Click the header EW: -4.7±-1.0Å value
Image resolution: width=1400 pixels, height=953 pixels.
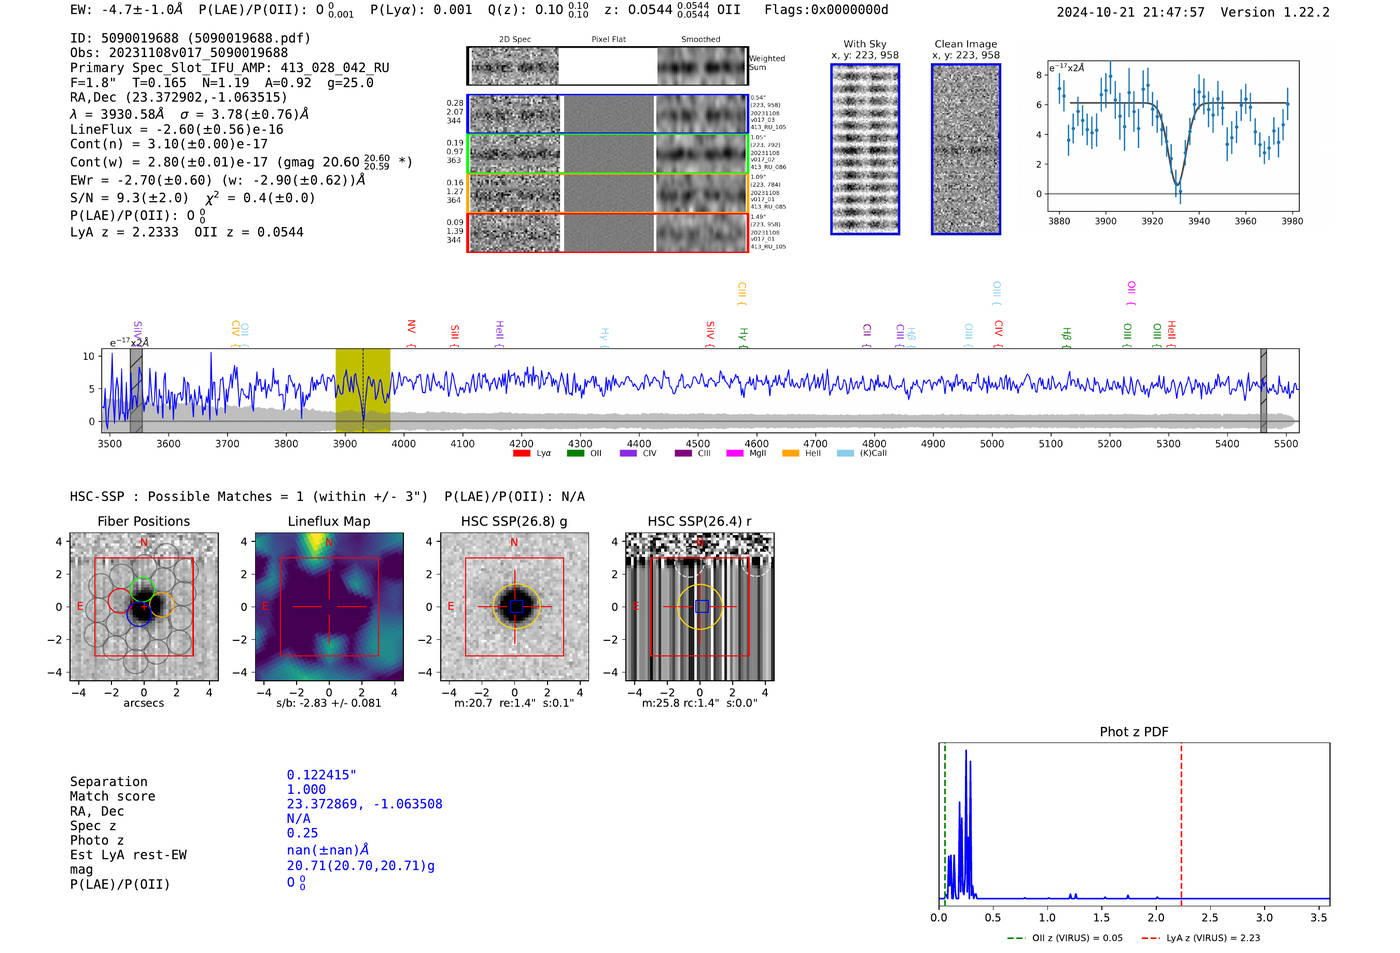[x=127, y=10]
